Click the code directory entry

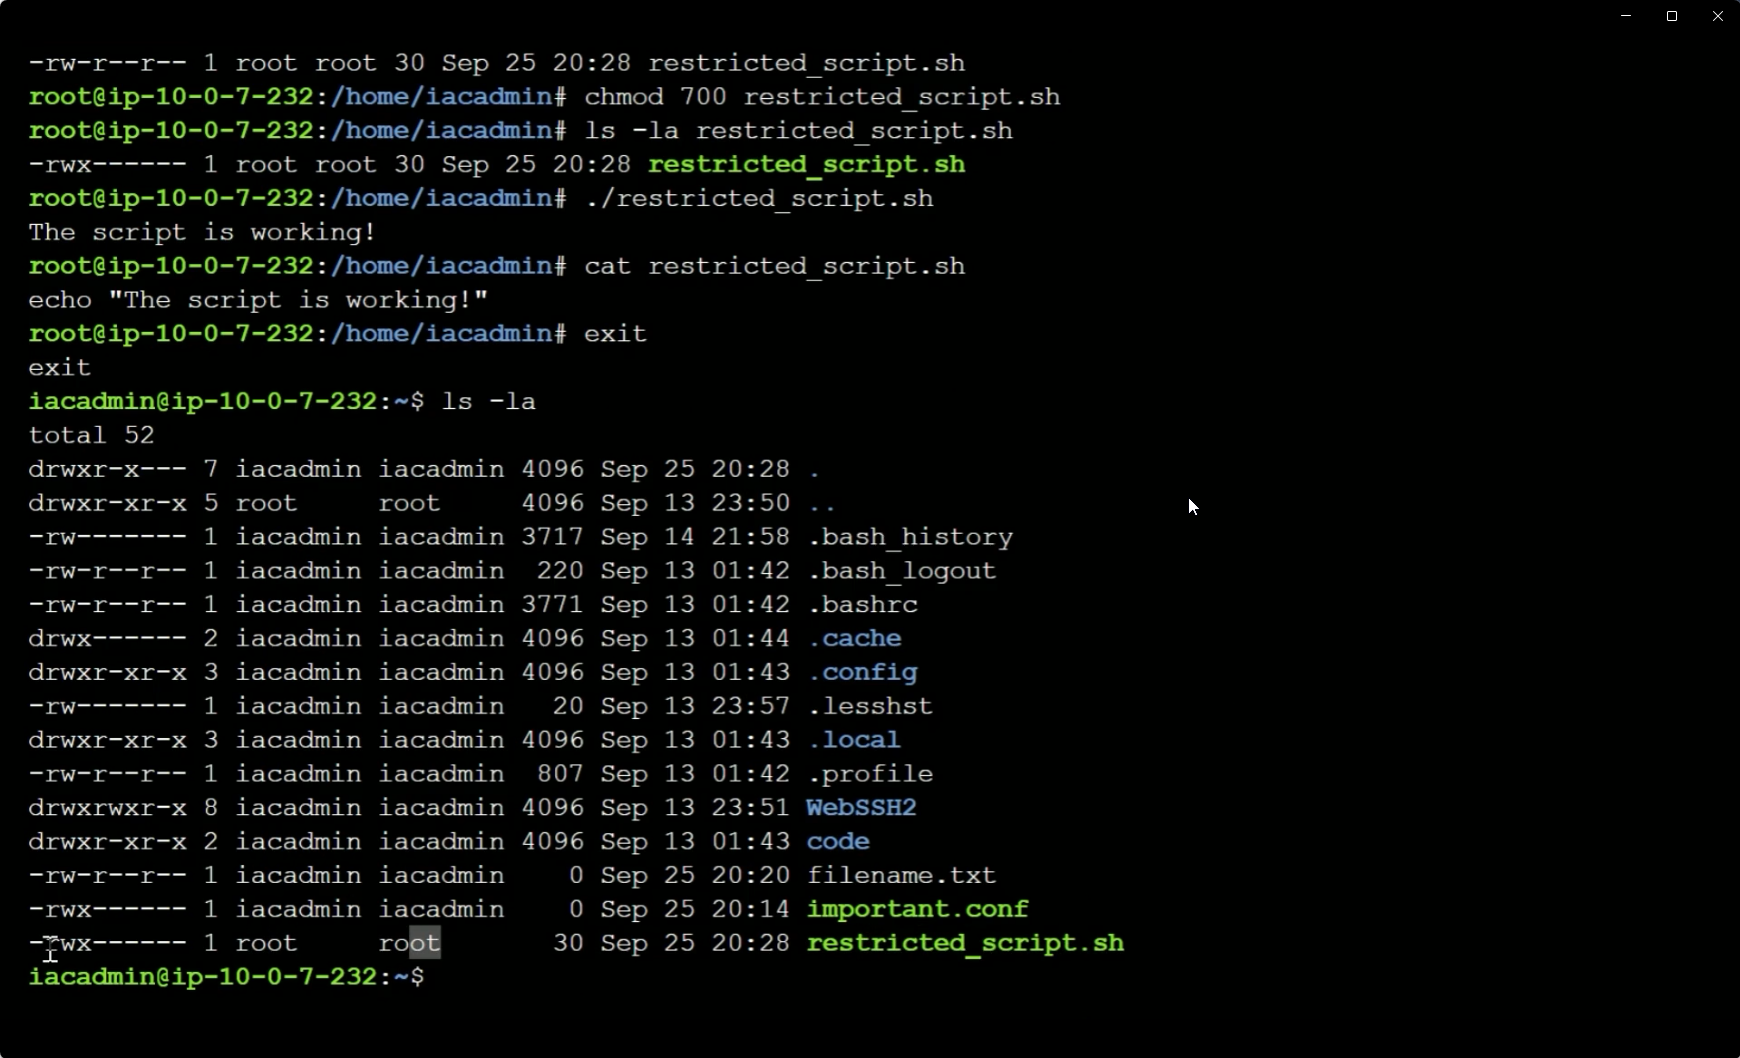[x=838, y=842]
